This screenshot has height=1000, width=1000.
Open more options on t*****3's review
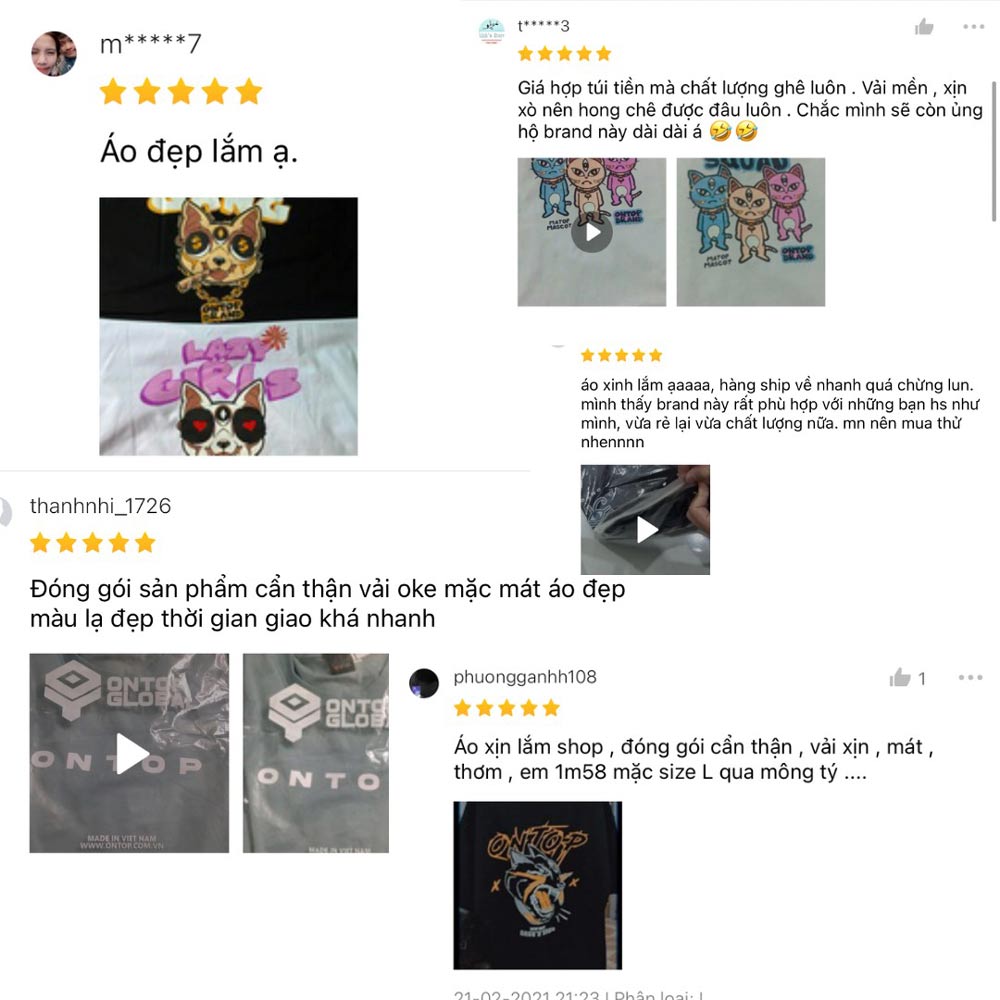pos(974,27)
